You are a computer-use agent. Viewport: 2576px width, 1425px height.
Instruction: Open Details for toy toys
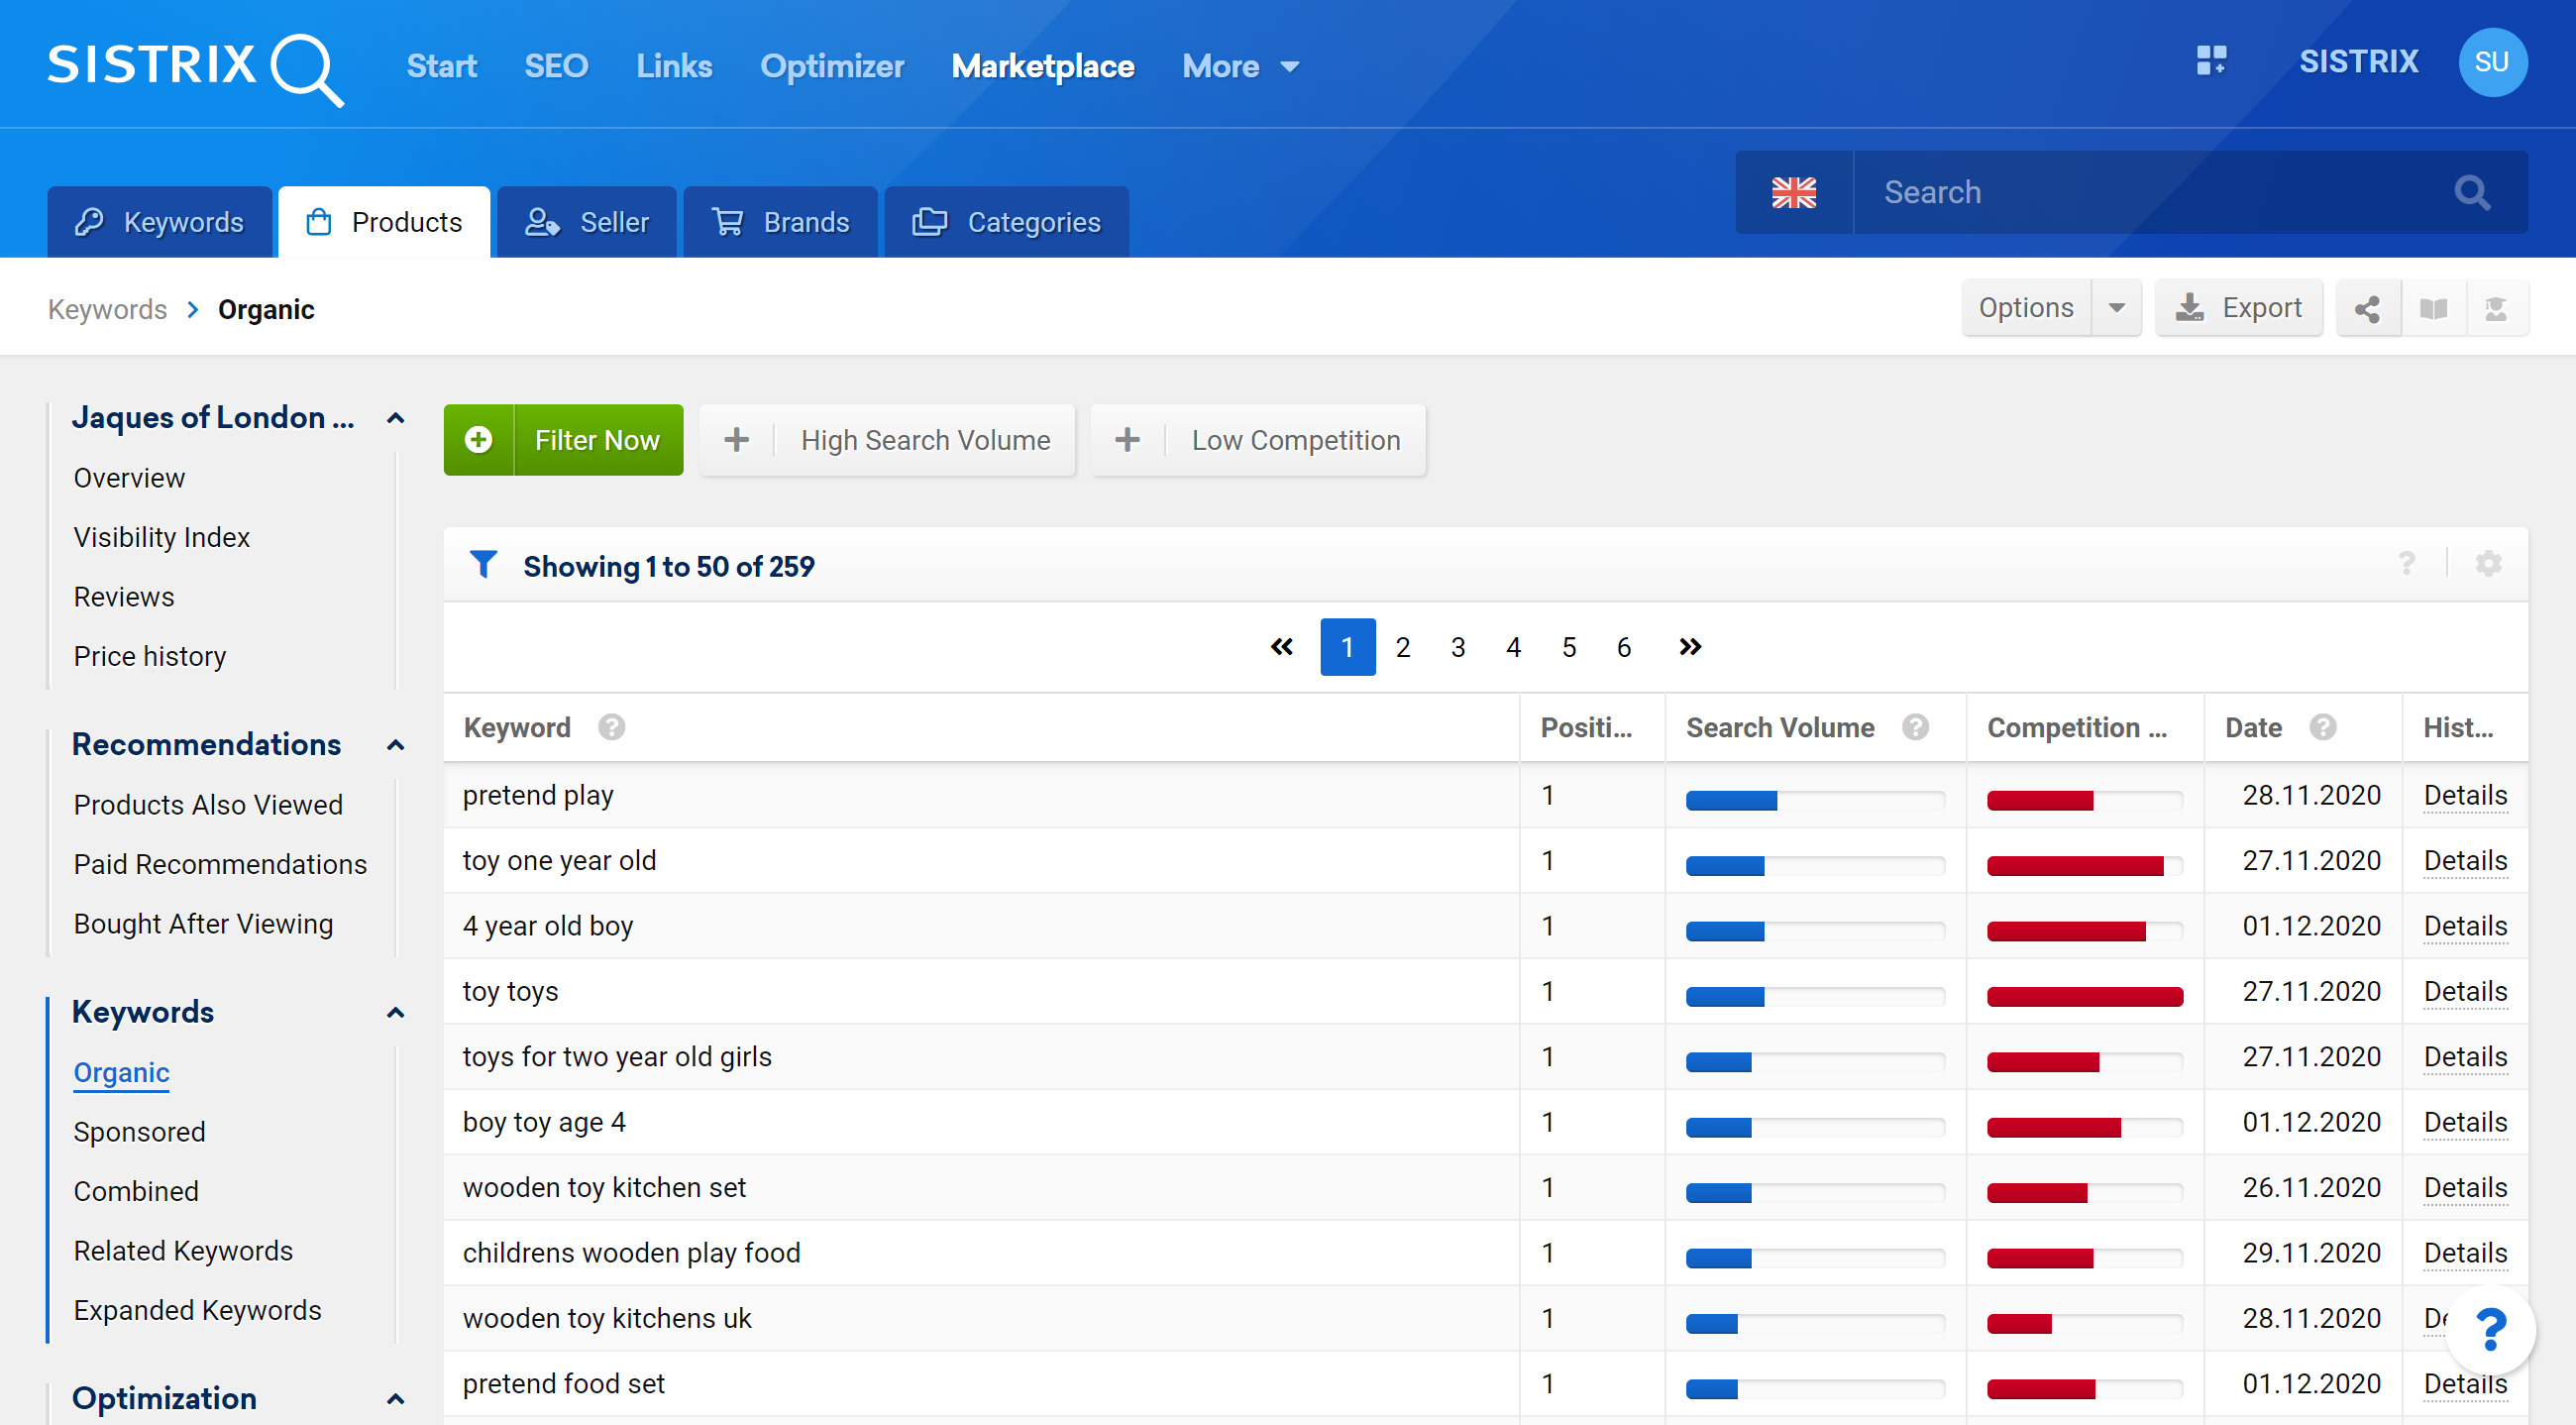point(2465,991)
